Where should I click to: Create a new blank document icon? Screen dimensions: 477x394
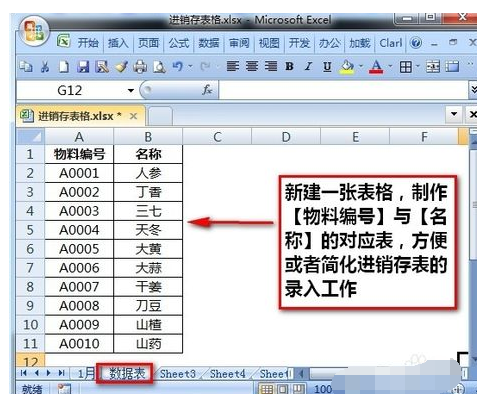[x=64, y=67]
